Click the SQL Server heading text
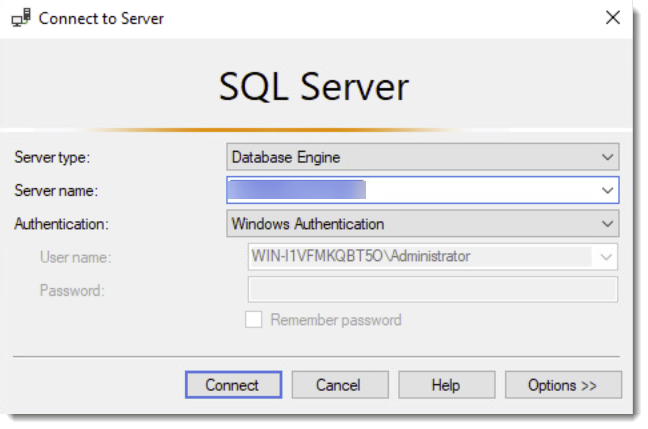Screen dimensions: 648x429 [x=314, y=86]
